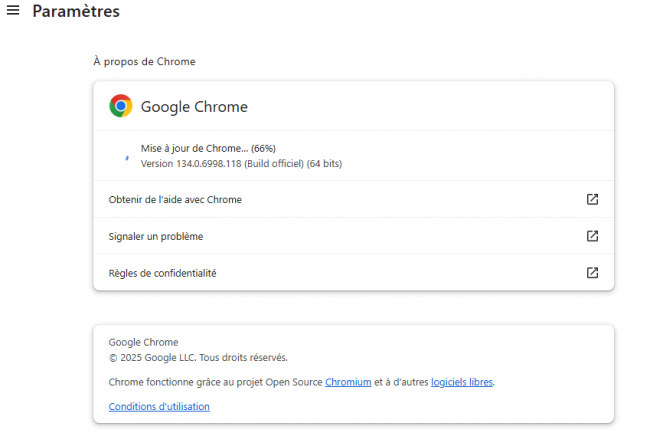Screen dimensions: 650x433
Task: Open Conditions d'utilisation link
Action: click(x=159, y=406)
